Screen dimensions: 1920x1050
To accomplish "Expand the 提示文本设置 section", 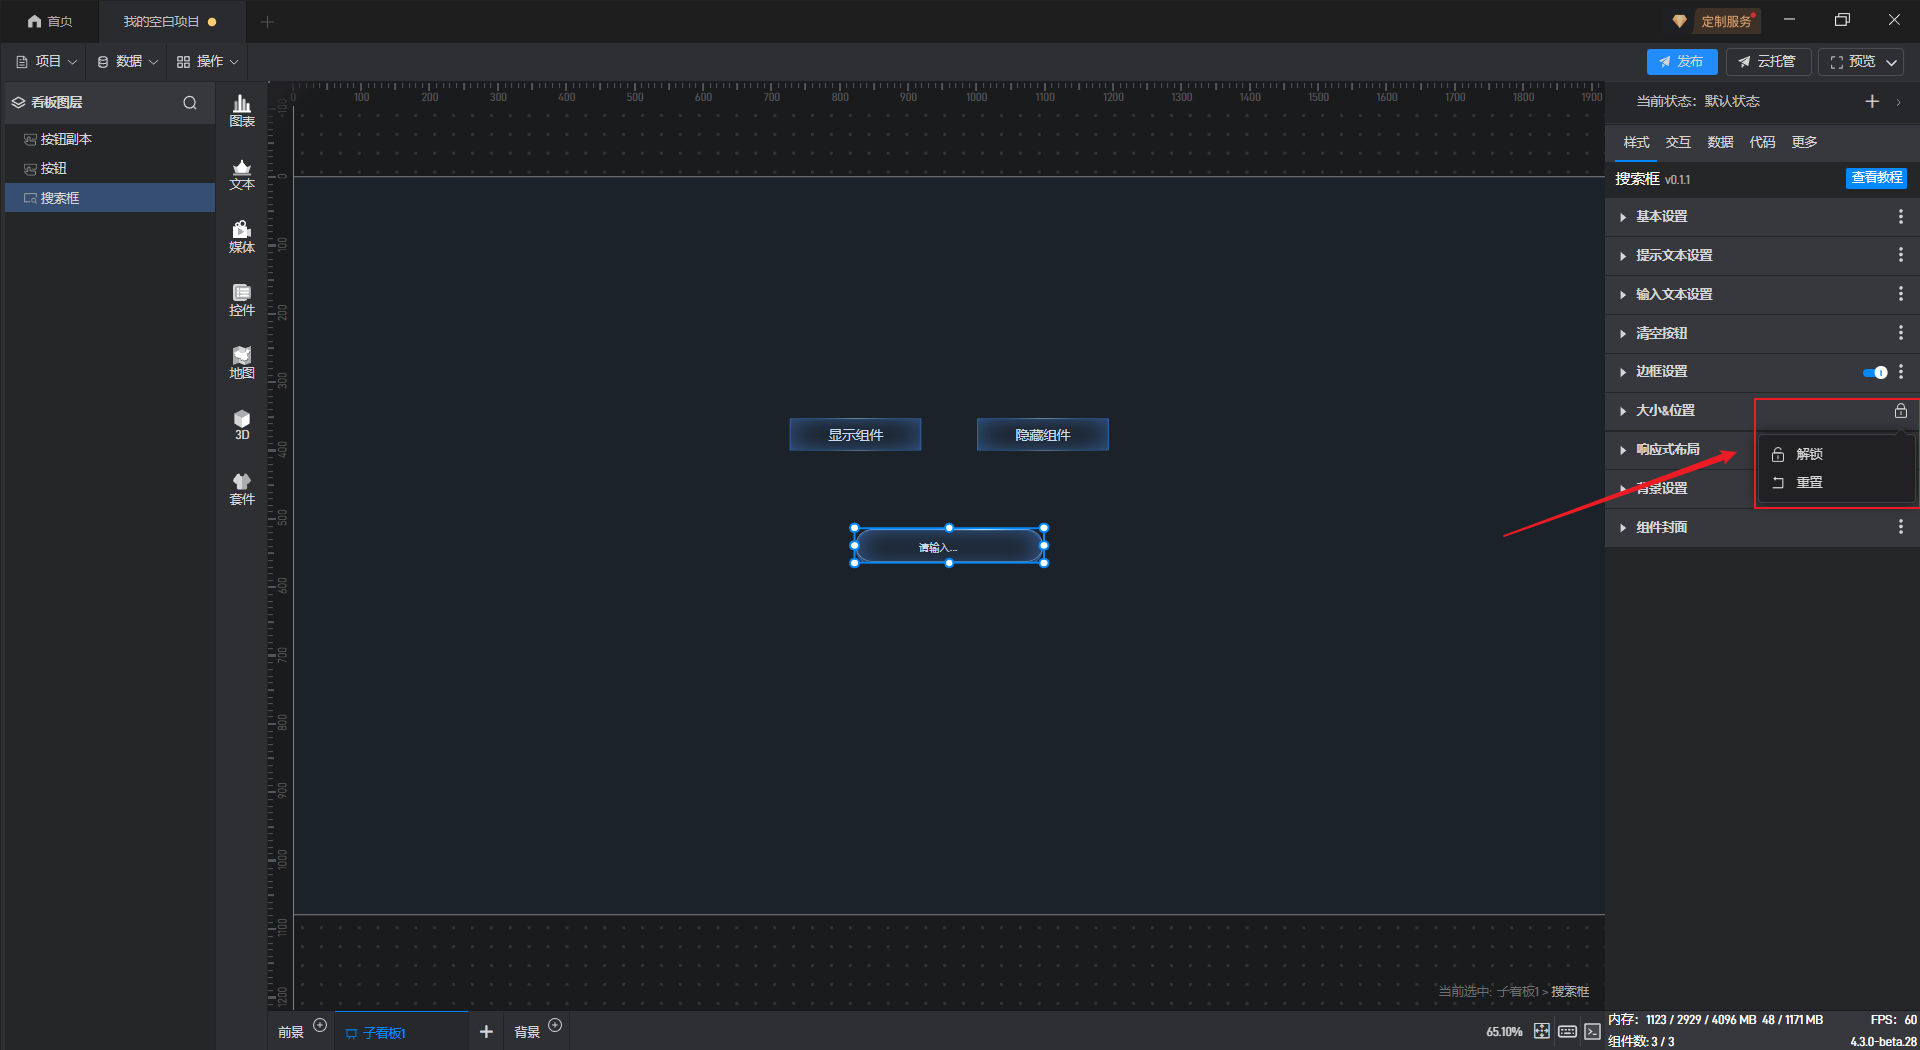I will pyautogui.click(x=1622, y=256).
